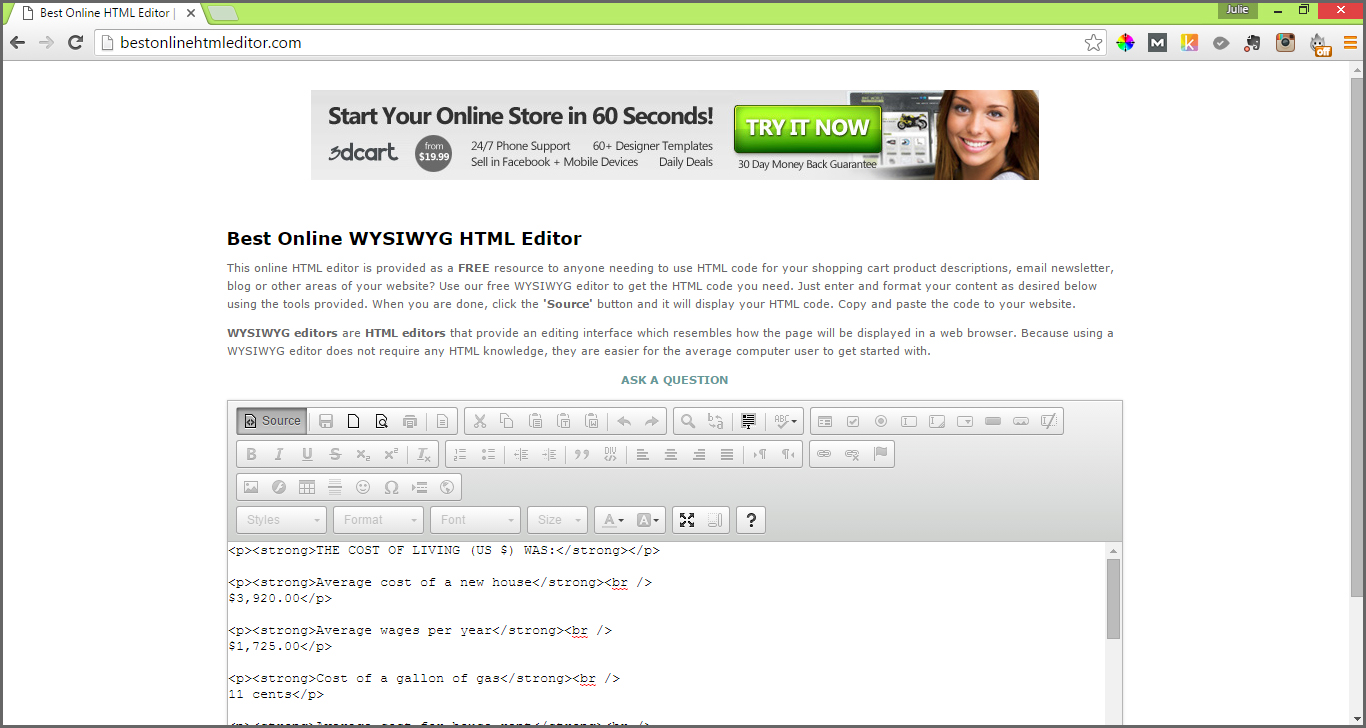Insert a Text Field form element

pyautogui.click(x=909, y=421)
